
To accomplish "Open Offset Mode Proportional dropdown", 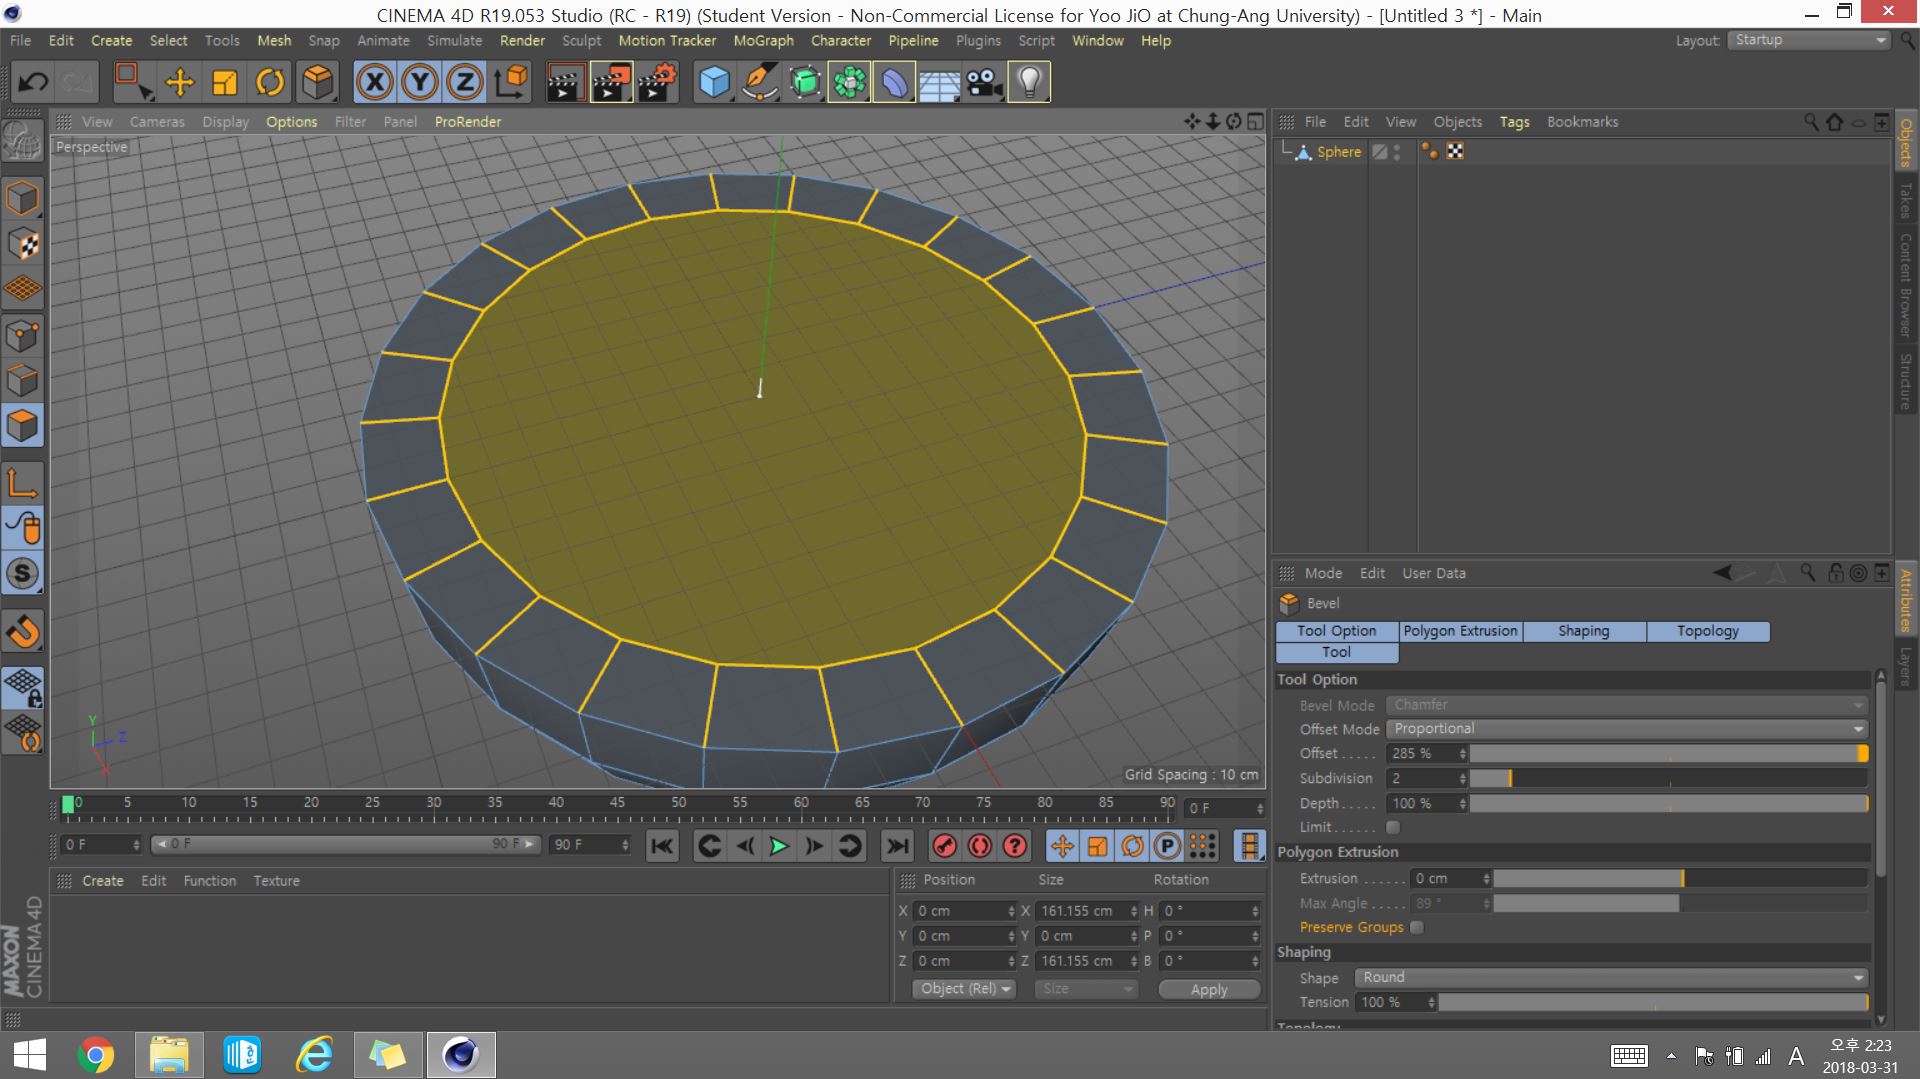I will pyautogui.click(x=1627, y=729).
